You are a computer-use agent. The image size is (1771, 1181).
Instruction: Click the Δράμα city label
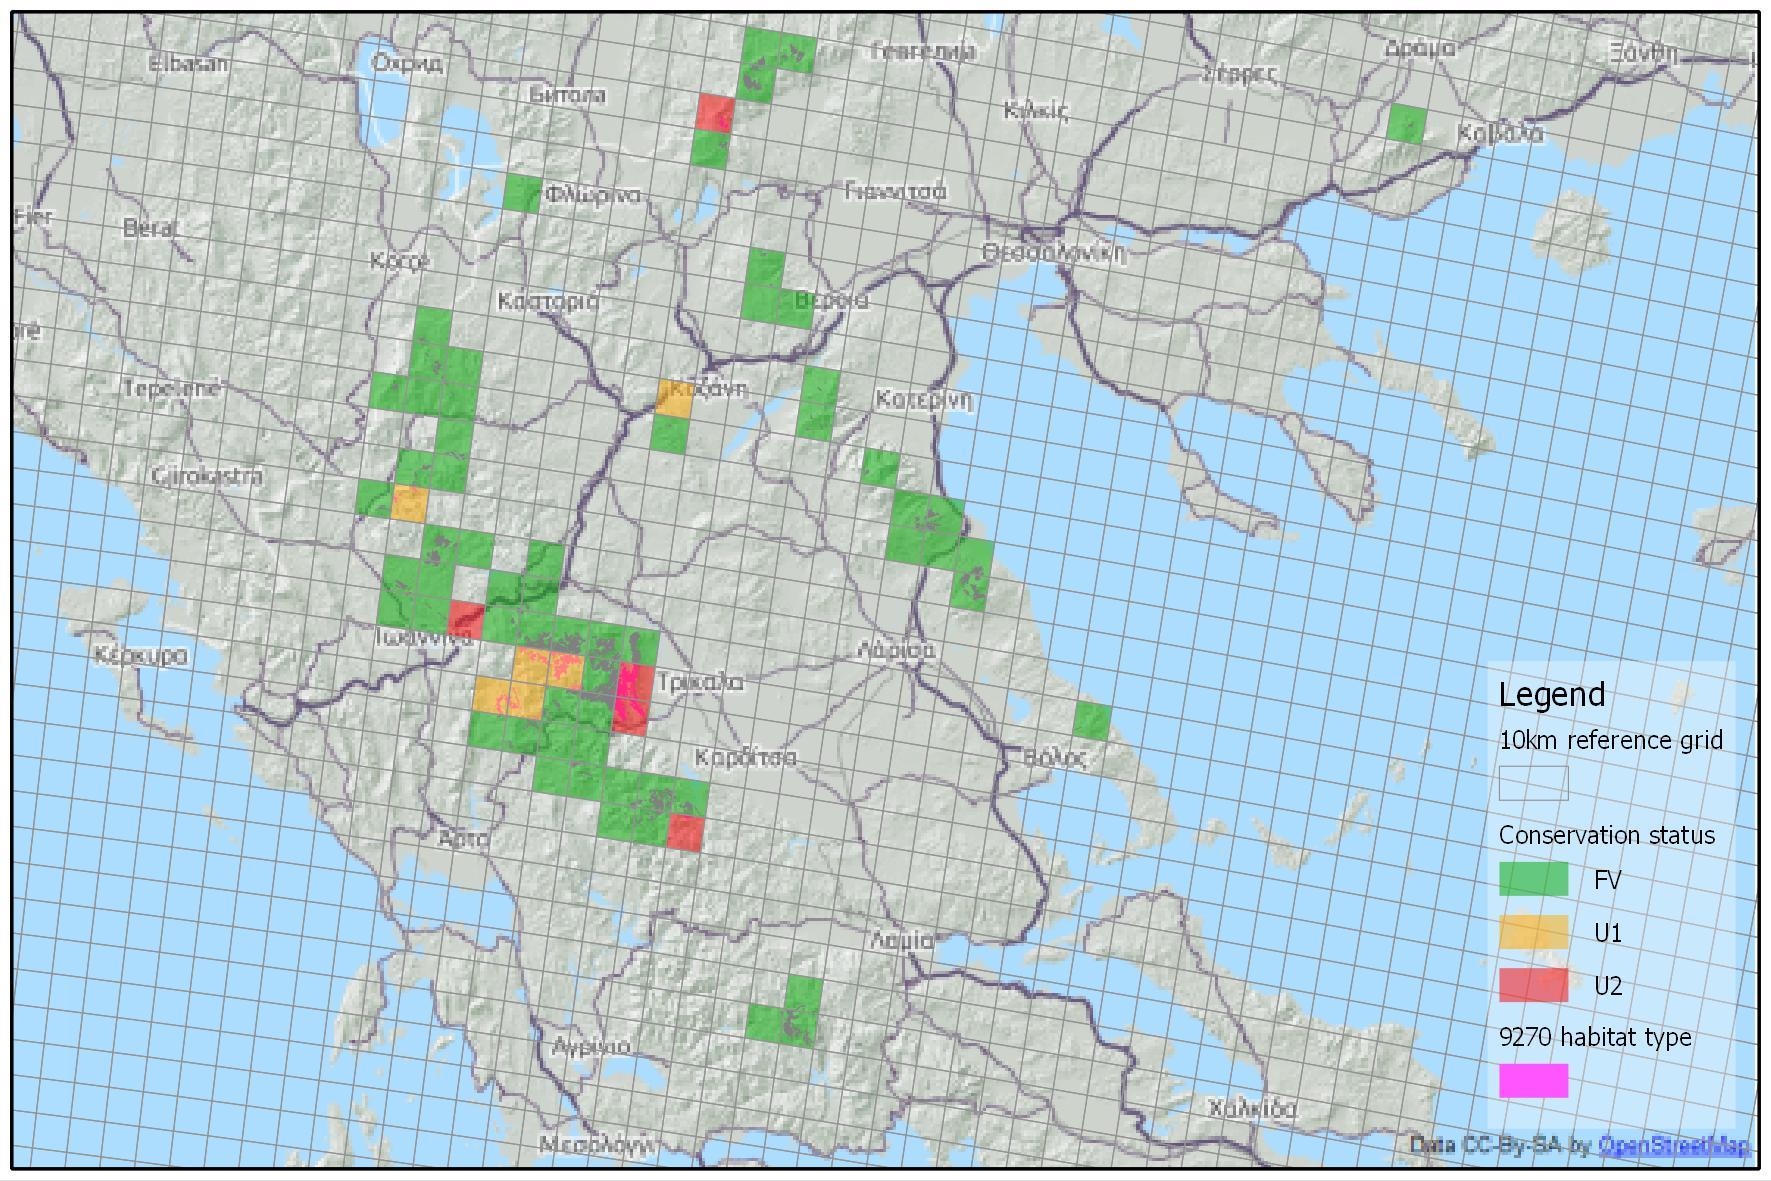point(1420,48)
